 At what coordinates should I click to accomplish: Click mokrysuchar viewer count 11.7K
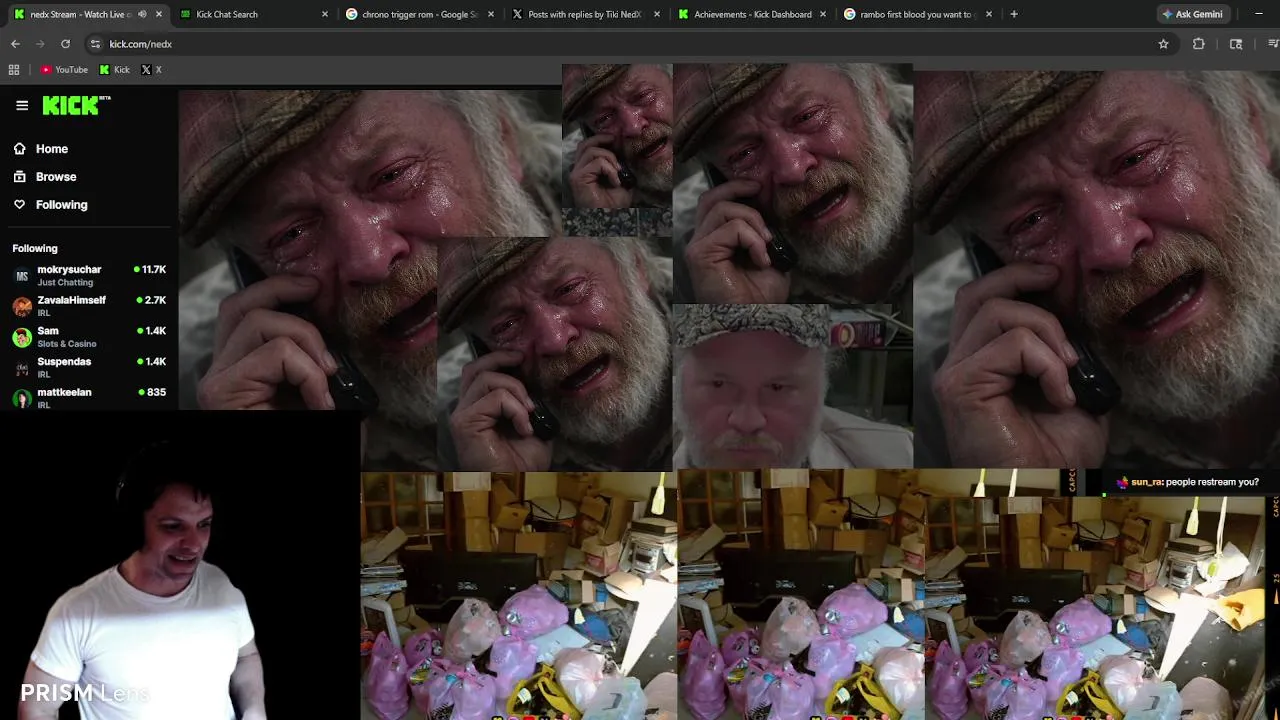[150, 269]
